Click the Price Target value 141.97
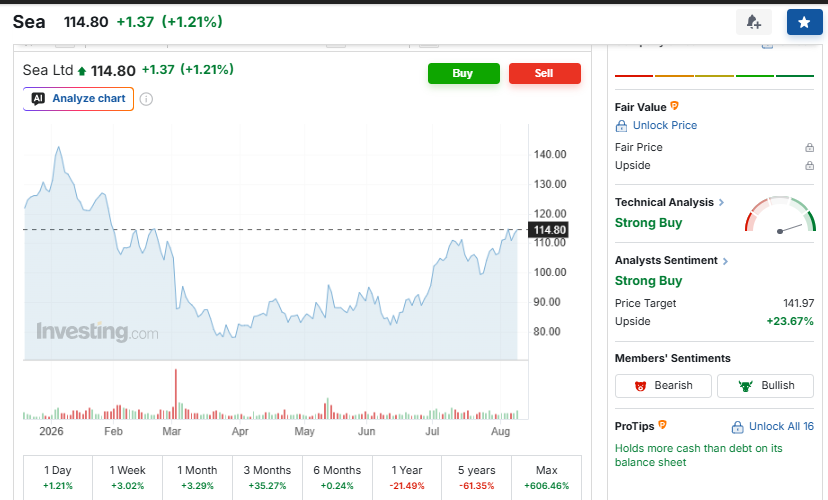The image size is (828, 500). (x=798, y=304)
